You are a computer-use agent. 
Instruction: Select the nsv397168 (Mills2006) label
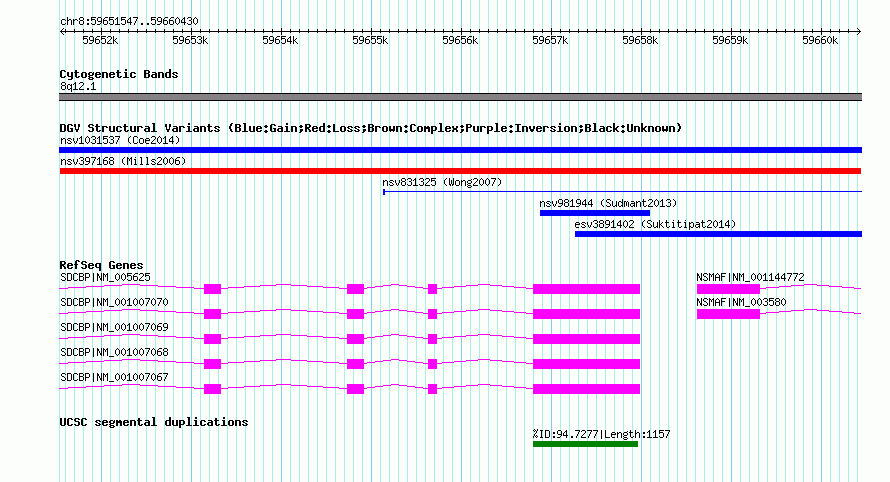pos(123,161)
